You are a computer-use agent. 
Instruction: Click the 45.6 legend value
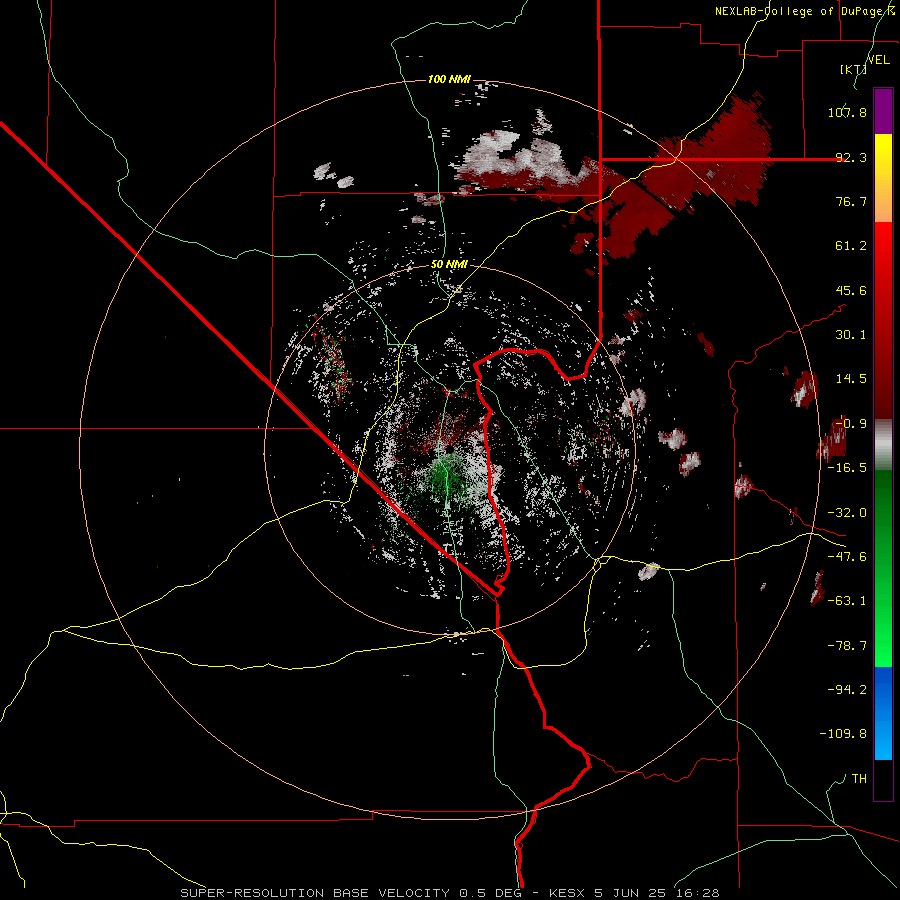point(851,290)
